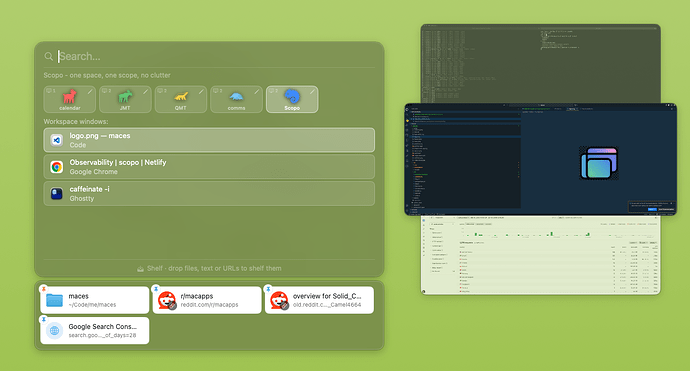The image size is (690, 371).
Task: Open the r/macapps shelf item
Action: [x=207, y=300]
